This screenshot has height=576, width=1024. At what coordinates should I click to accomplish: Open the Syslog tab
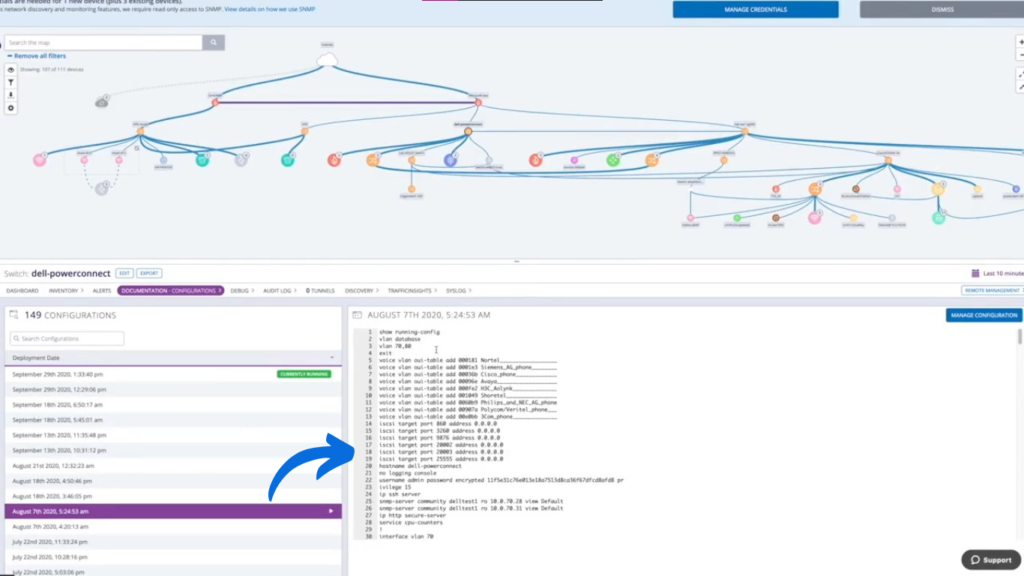tap(458, 291)
